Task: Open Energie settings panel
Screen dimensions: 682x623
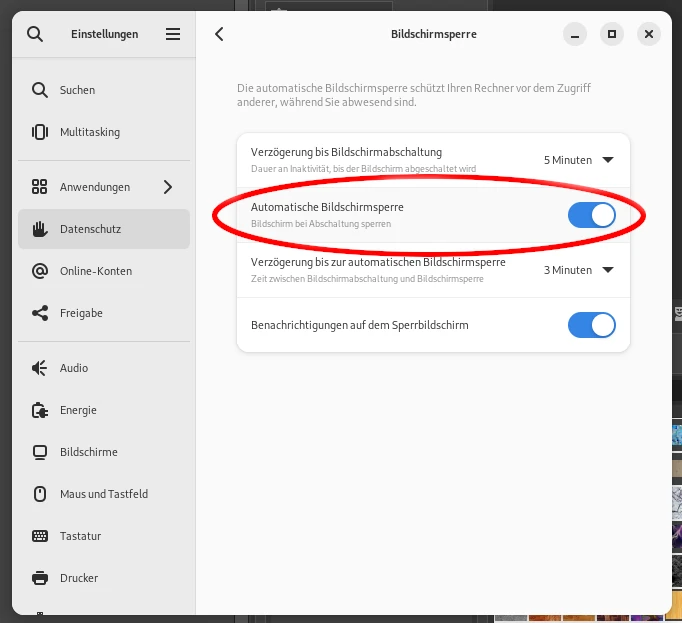Action: click(104, 410)
